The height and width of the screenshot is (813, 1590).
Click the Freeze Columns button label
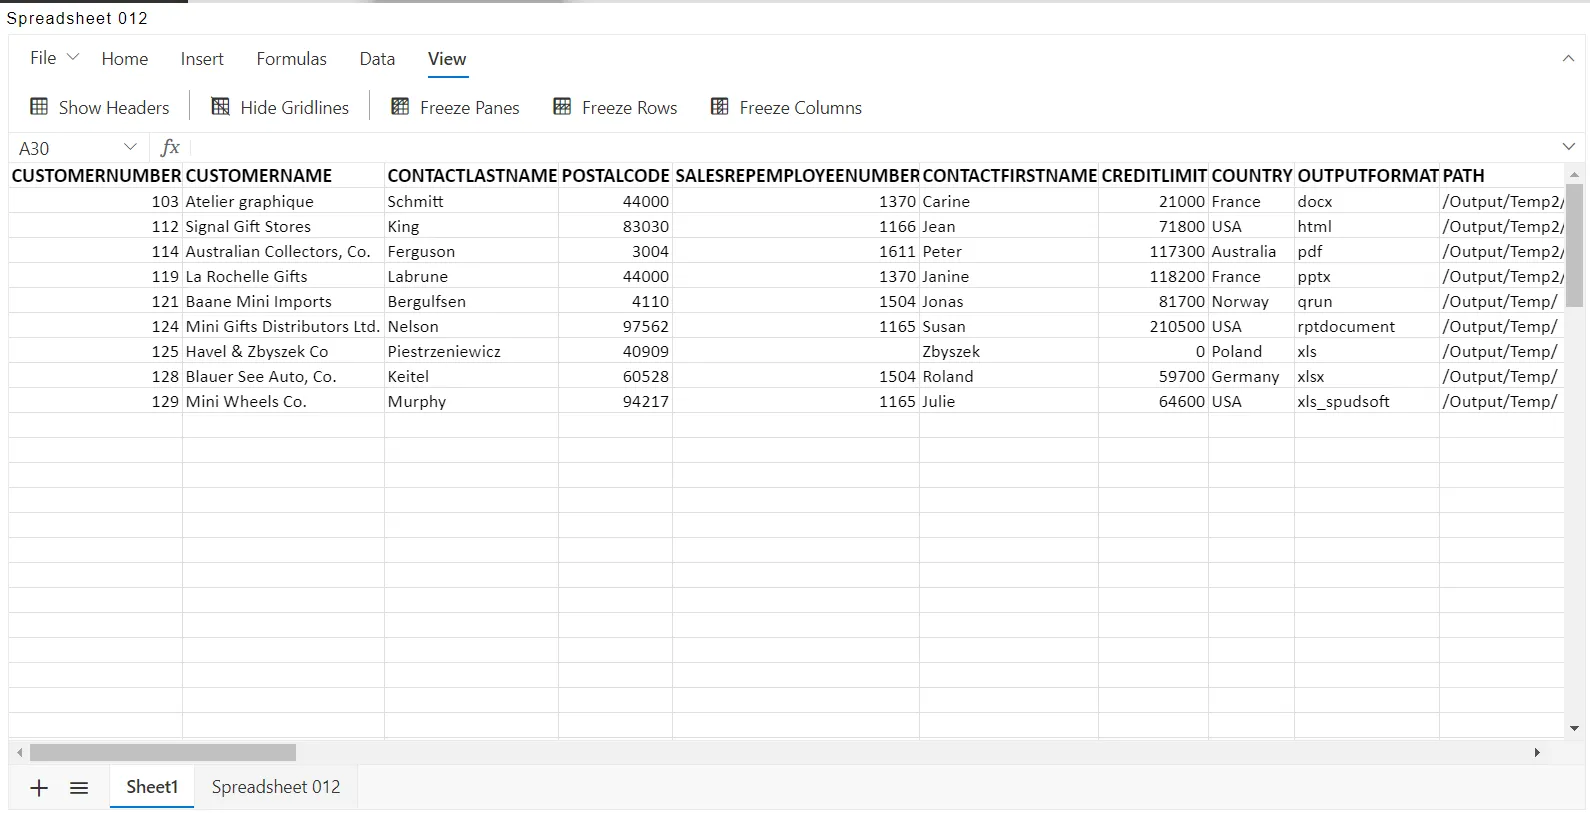801,108
